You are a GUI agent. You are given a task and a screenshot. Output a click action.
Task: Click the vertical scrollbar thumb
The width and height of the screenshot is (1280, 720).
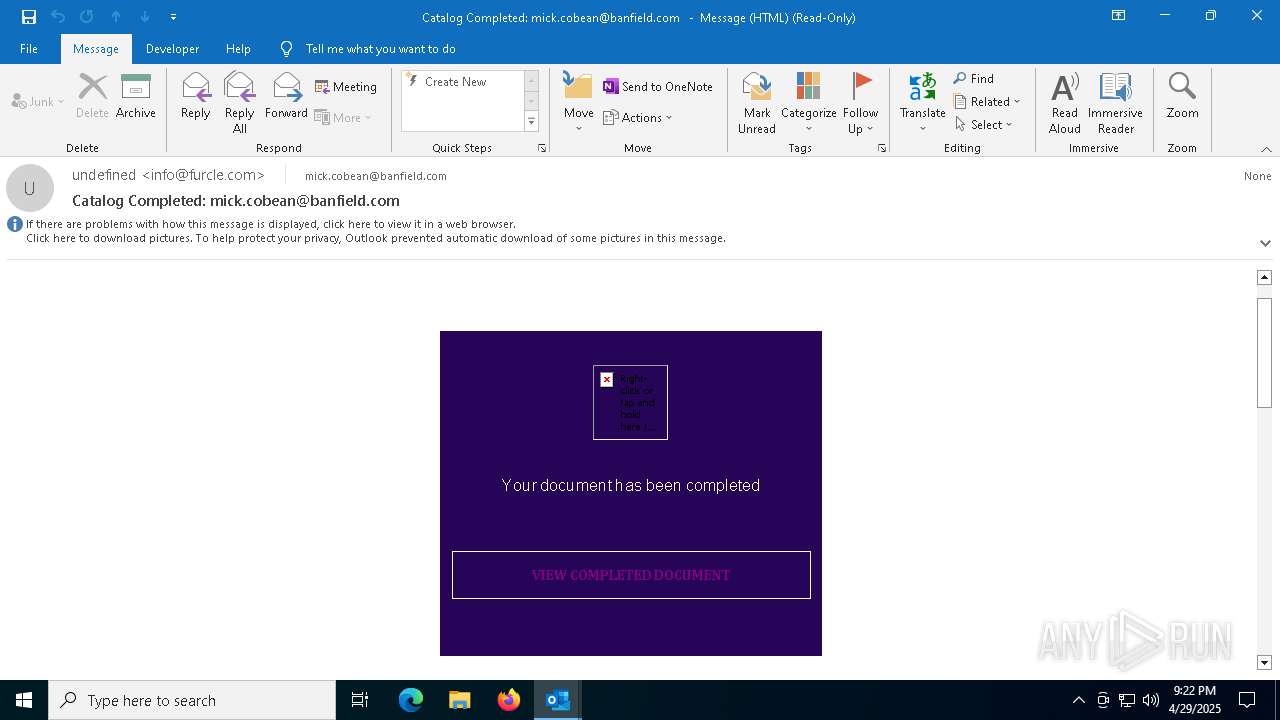(x=1264, y=352)
